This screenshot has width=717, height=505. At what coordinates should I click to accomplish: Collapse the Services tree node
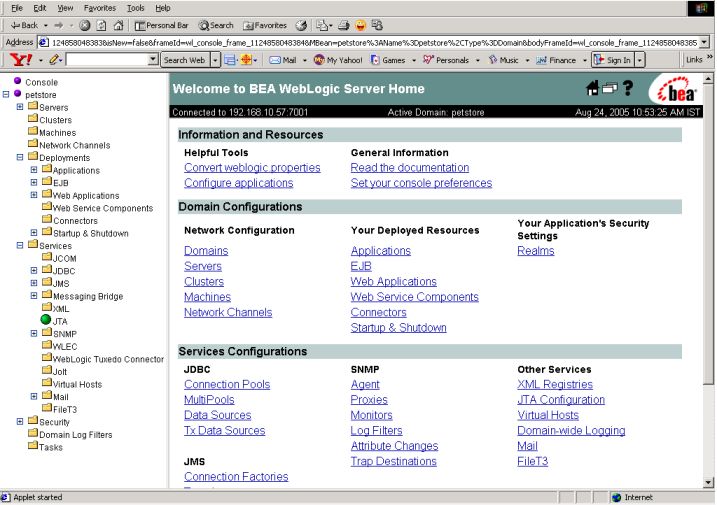point(20,245)
